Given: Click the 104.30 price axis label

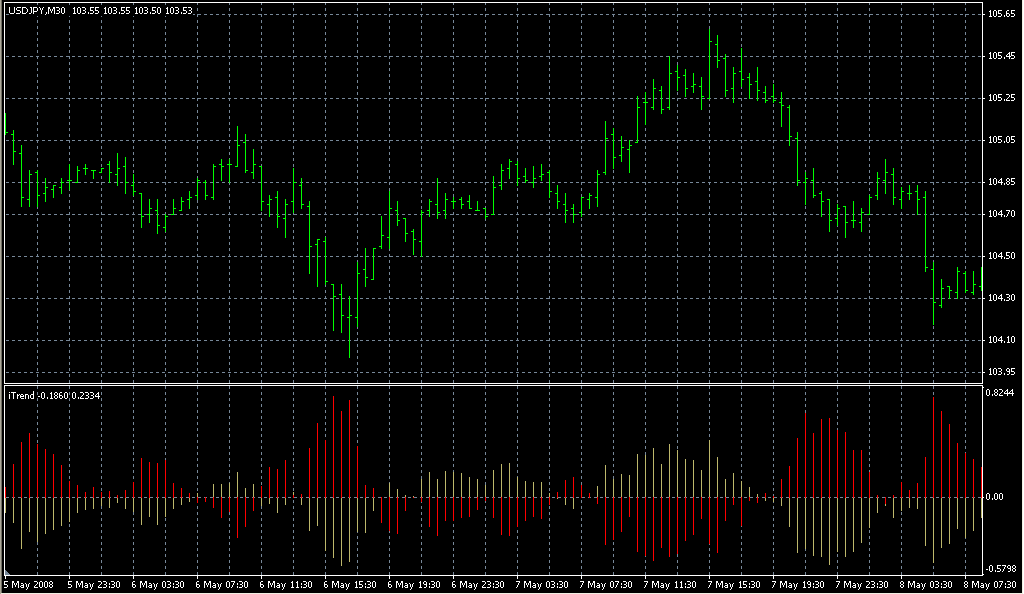Looking at the screenshot, I should point(1002,298).
